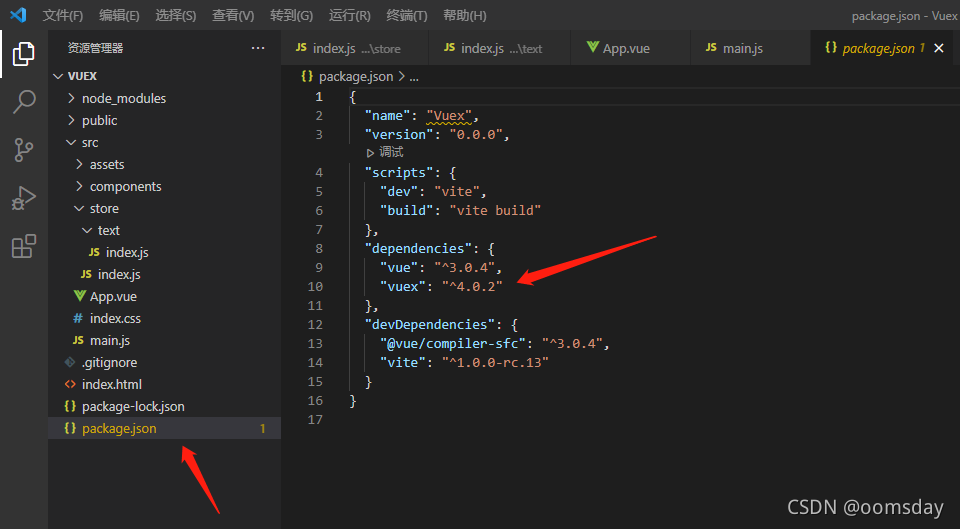Image resolution: width=960 pixels, height=529 pixels.
Task: Collapse the text folder
Action: pyautogui.click(x=164, y=230)
